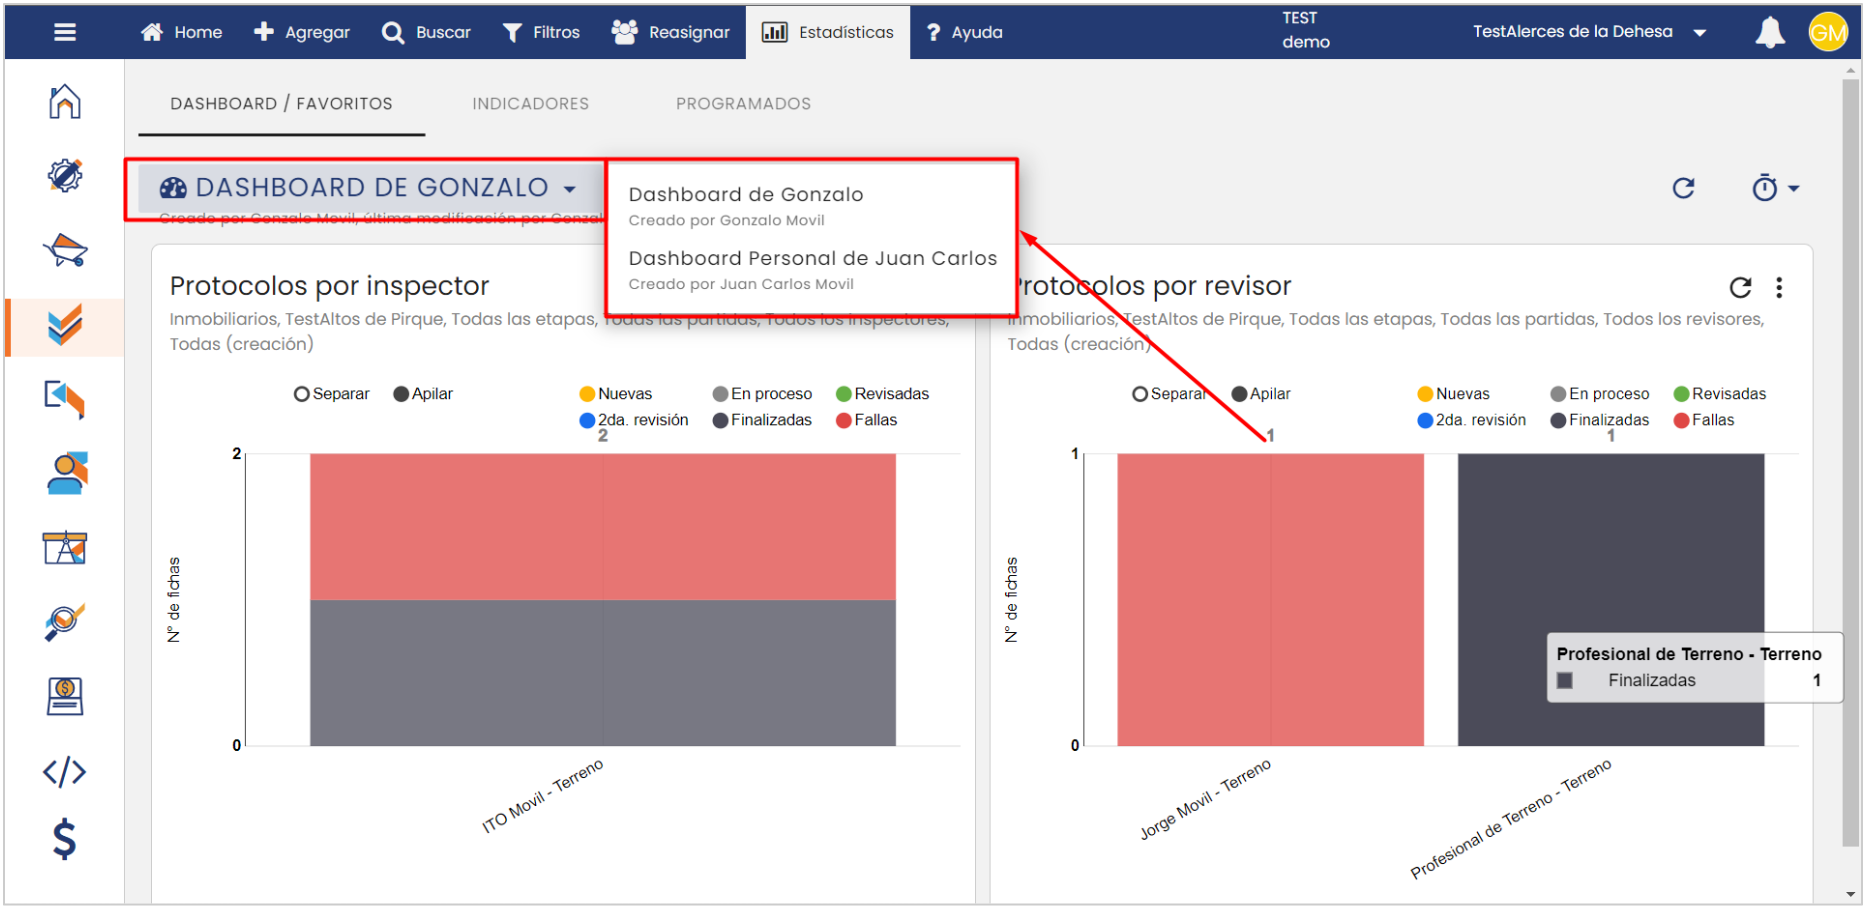Select the double checkmark sidebar icon
The height and width of the screenshot is (911, 1865).
pos(65,326)
